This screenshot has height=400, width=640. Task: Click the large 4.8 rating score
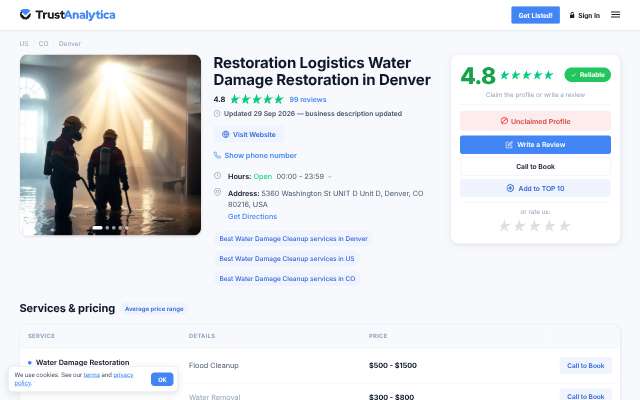pos(478,76)
